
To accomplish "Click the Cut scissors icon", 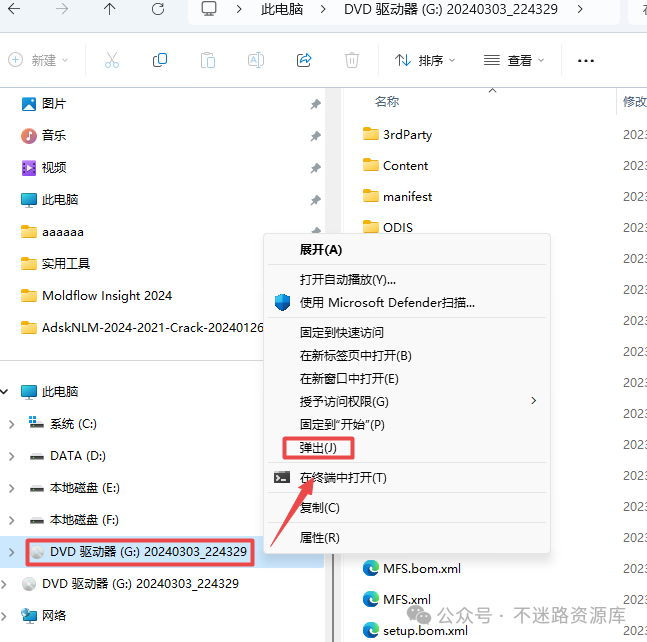I will pyautogui.click(x=112, y=60).
